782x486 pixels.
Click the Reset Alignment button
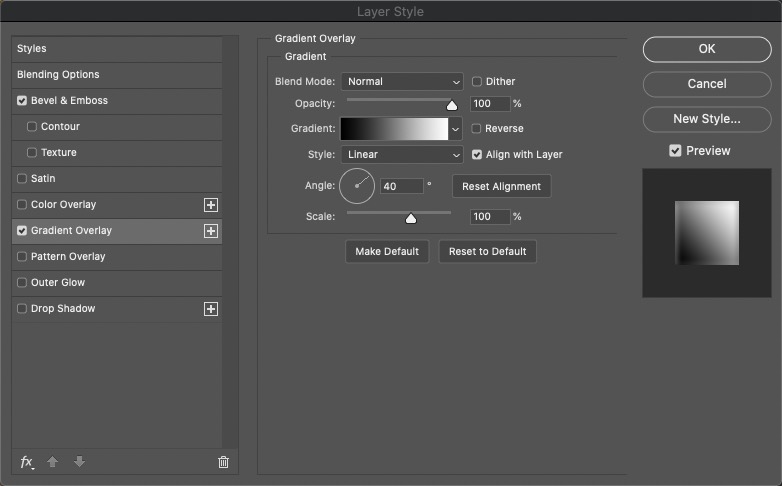(501, 186)
